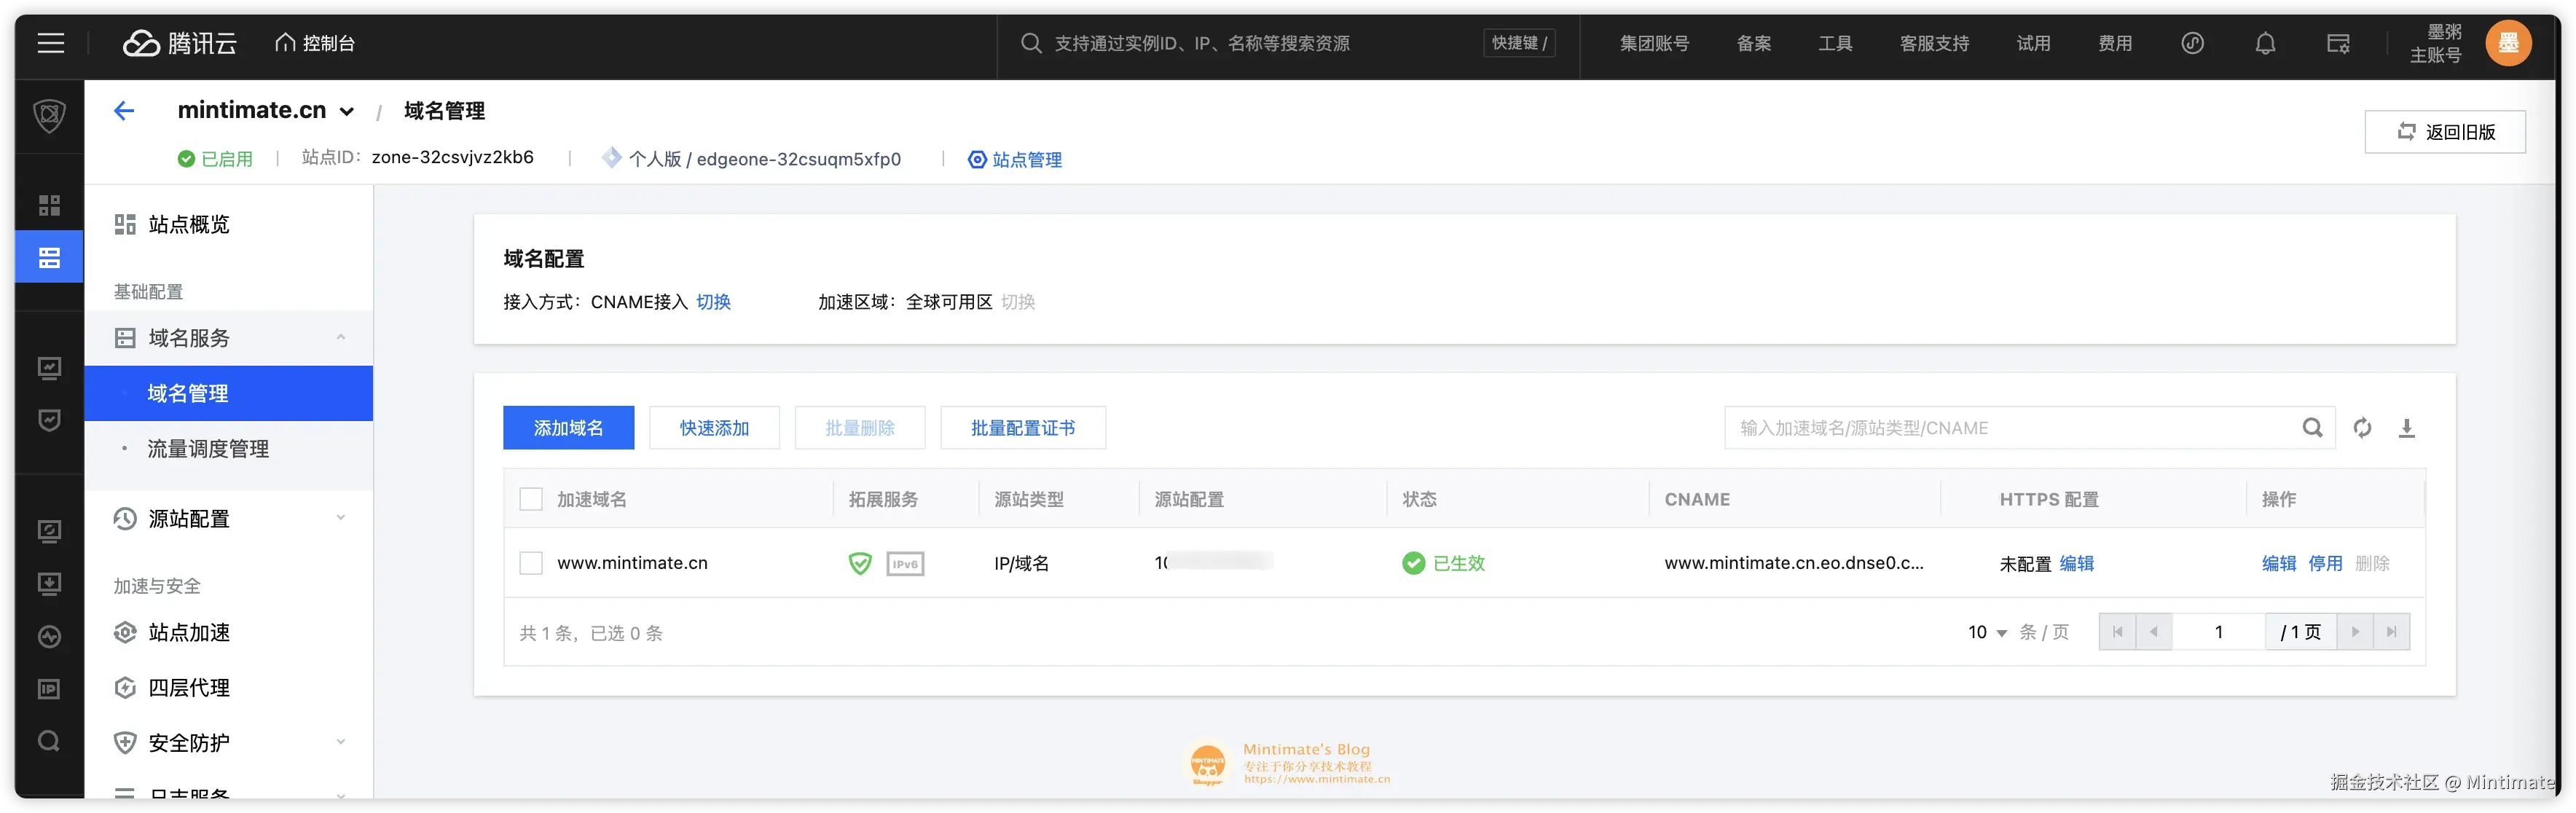This screenshot has width=2576, height=813.
Task: Open 试用 in top navigation
Action: (2033, 43)
